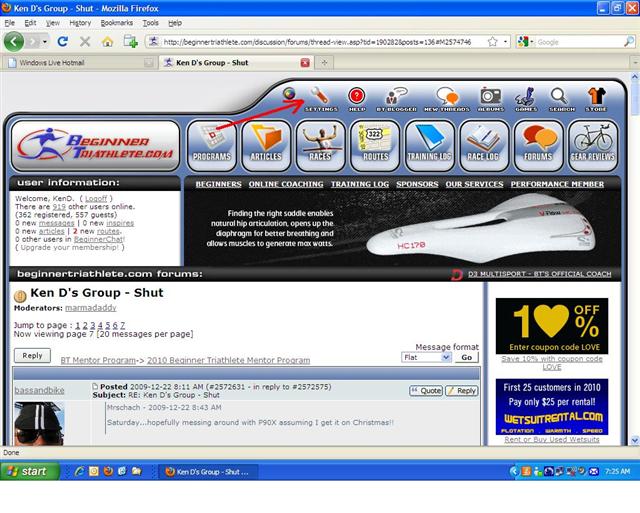Open 2010 Beginner Triathlete Mentor Program link
Viewport: 640px width, 513px height.
(229, 360)
